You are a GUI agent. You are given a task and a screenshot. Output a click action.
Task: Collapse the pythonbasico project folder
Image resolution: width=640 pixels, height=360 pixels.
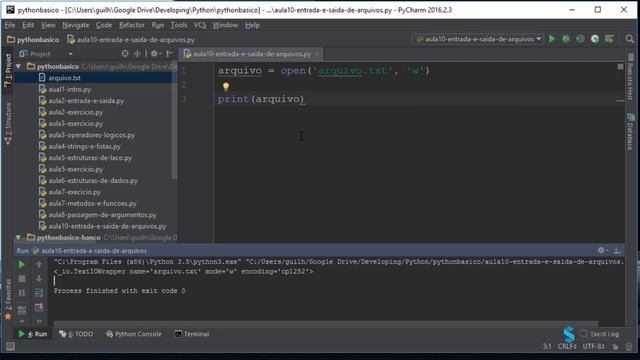tap(18, 66)
